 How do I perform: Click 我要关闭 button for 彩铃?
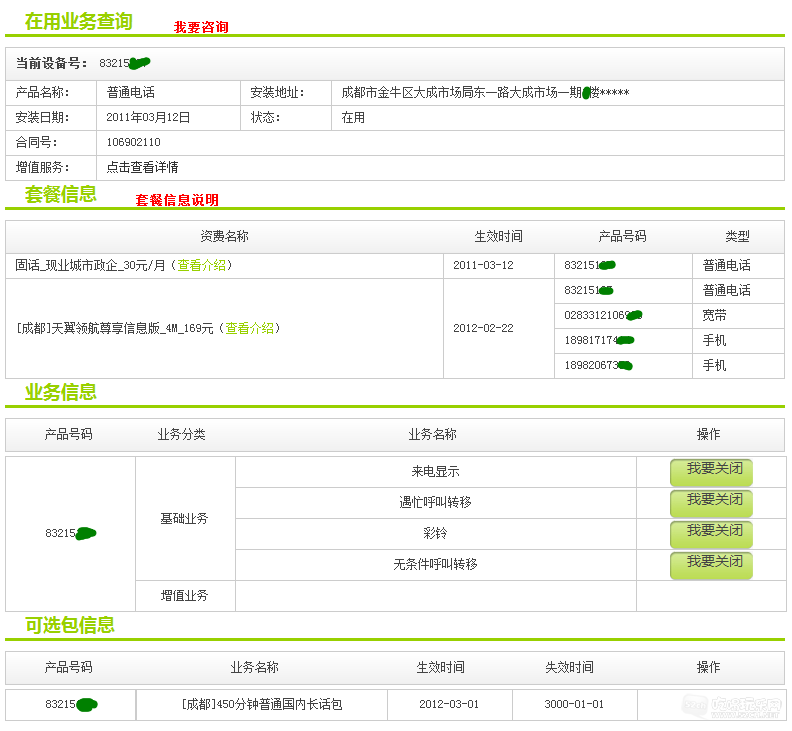pyautogui.click(x=711, y=534)
